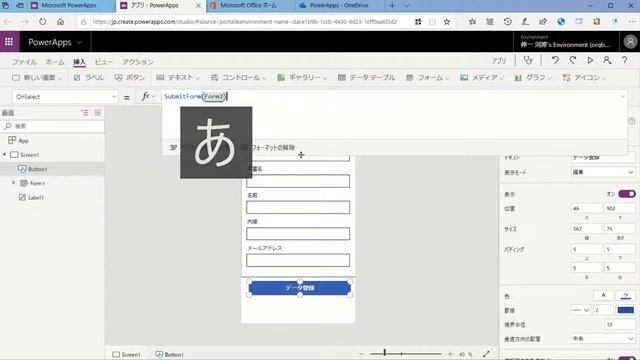This screenshot has width=640, height=360.
Task: Click the 名前 input field on form
Action: pyautogui.click(x=298, y=207)
